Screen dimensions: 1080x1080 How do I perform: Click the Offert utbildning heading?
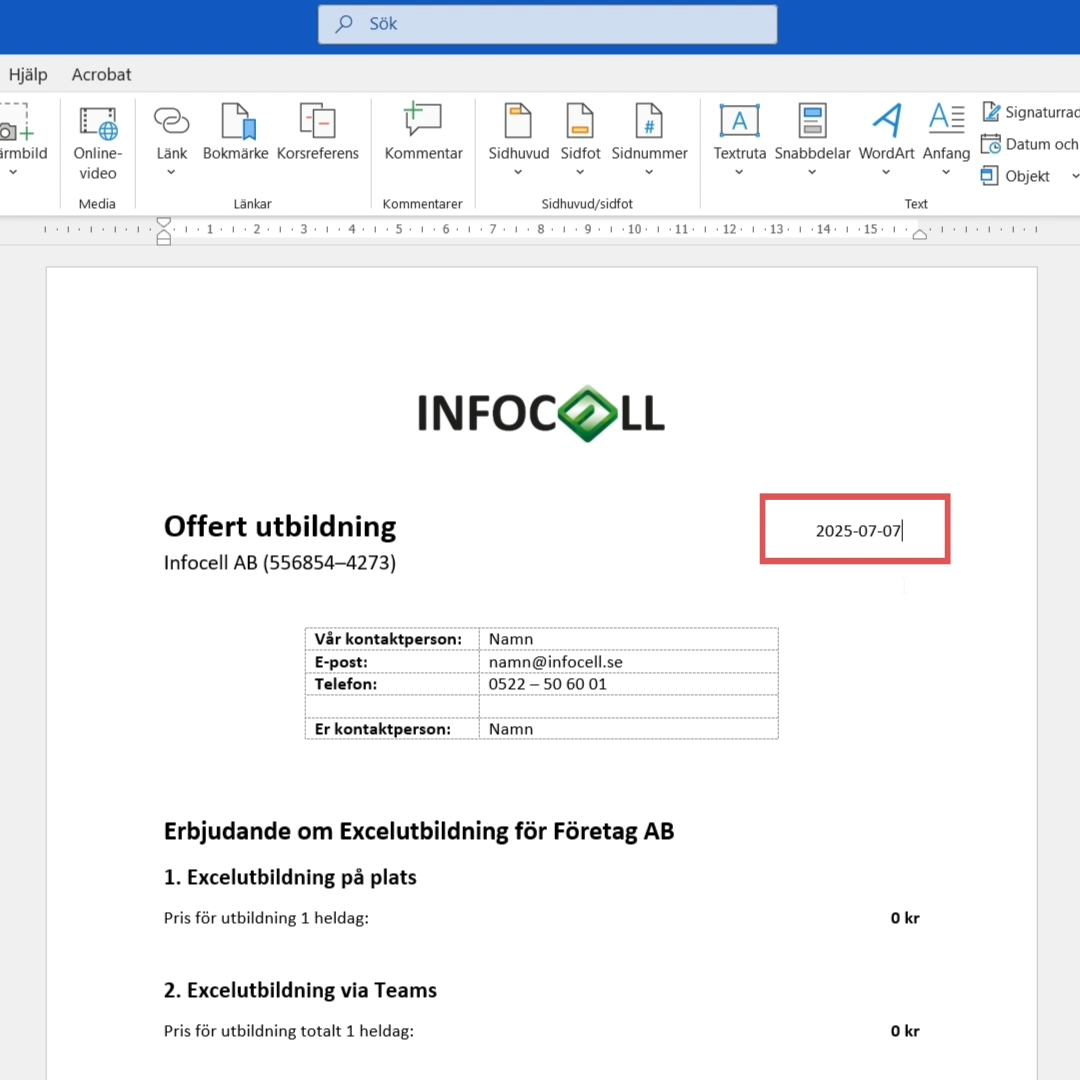coord(280,526)
